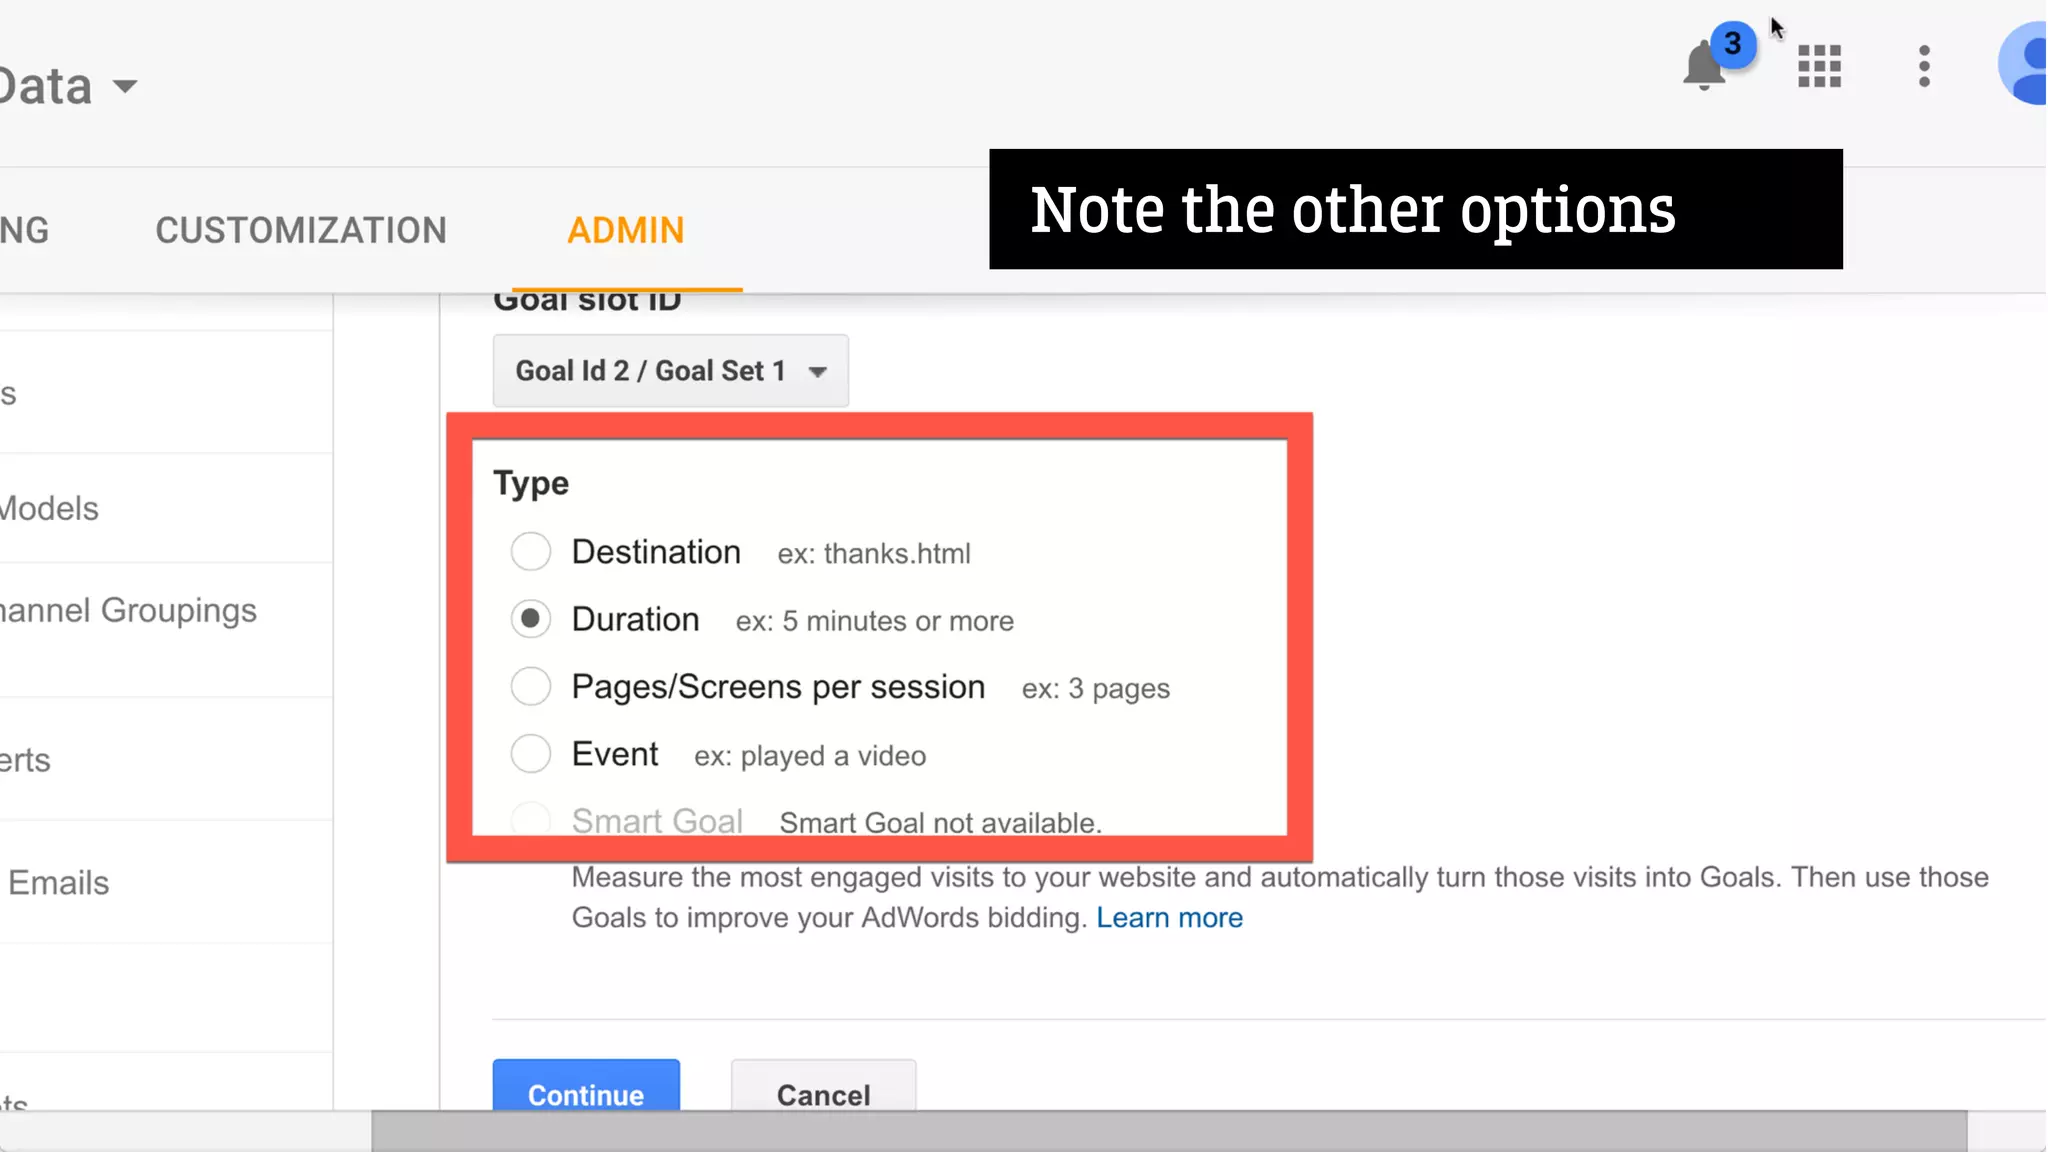The image size is (2048, 1152).
Task: Select the Destination goal type
Action: (531, 552)
